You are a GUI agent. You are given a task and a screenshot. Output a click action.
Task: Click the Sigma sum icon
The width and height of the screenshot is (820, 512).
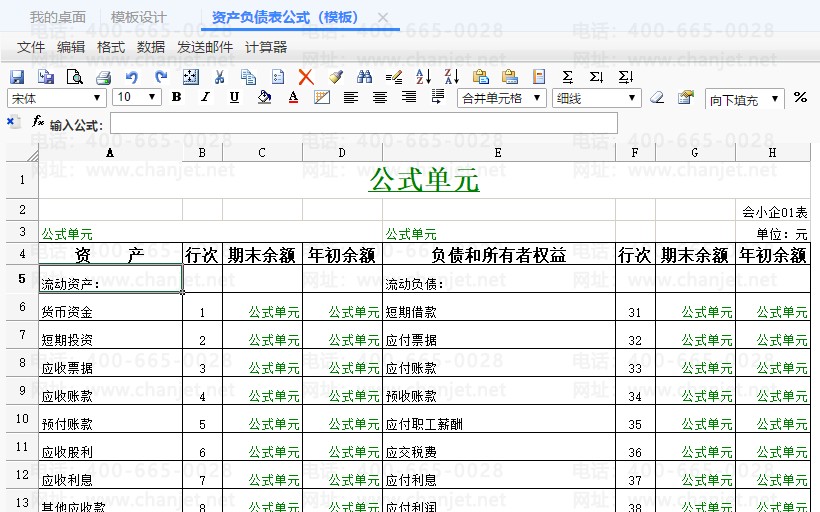point(568,77)
